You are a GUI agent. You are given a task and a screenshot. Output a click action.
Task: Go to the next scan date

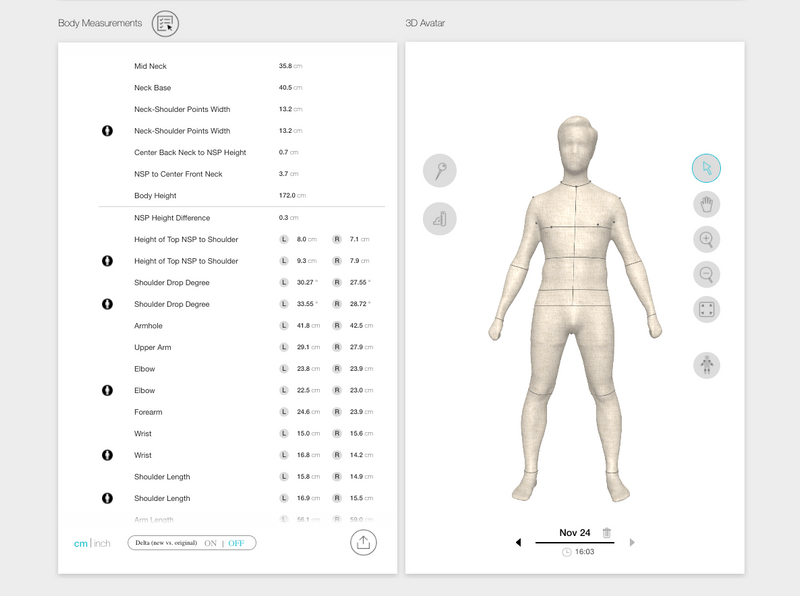(x=632, y=543)
